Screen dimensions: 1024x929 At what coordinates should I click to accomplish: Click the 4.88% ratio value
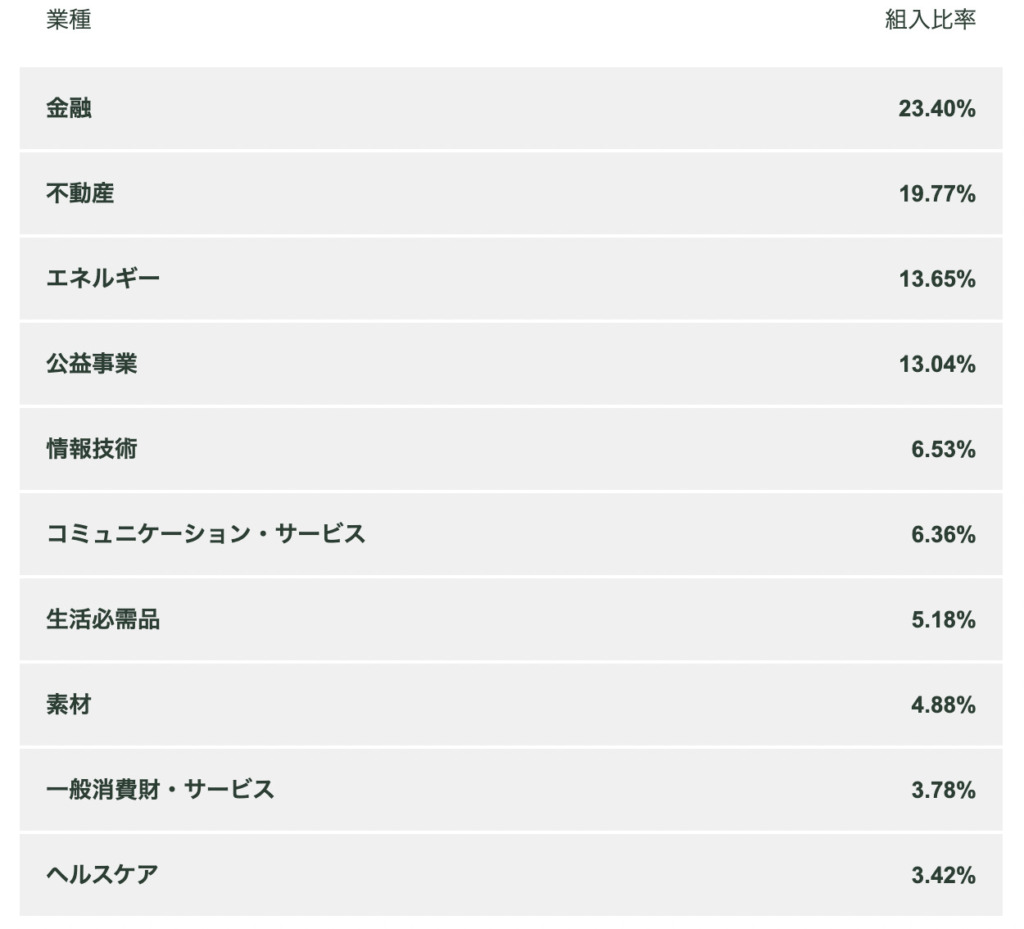coord(942,705)
